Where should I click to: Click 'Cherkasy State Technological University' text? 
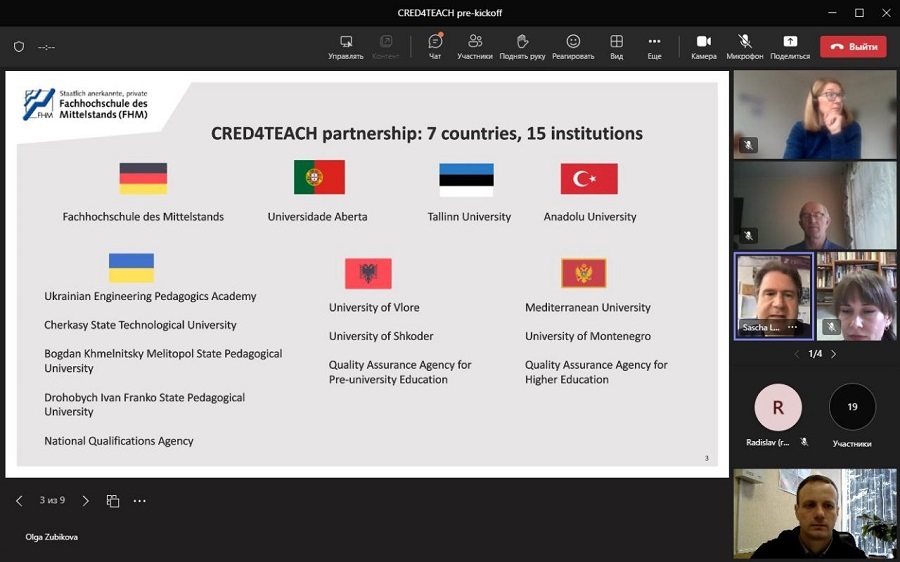click(x=141, y=325)
